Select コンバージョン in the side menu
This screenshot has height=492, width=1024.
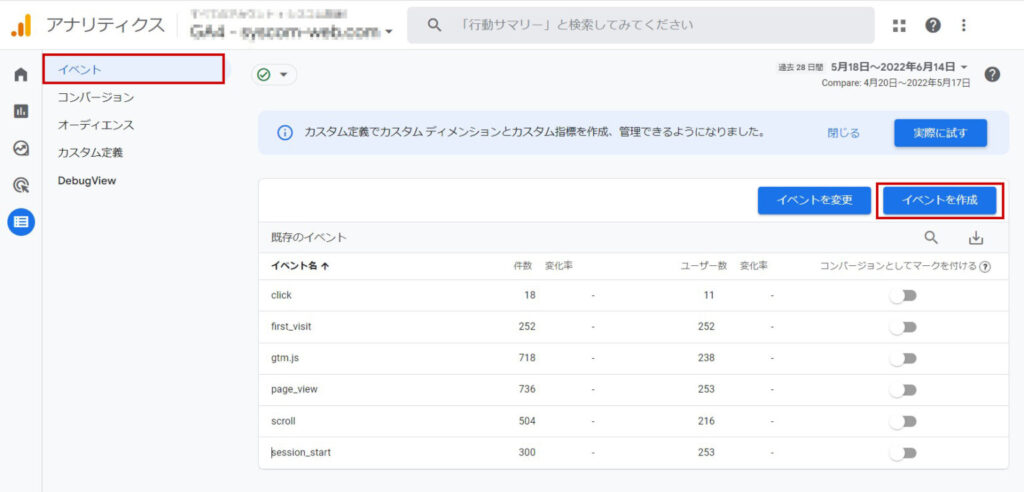pyautogui.click(x=95, y=97)
